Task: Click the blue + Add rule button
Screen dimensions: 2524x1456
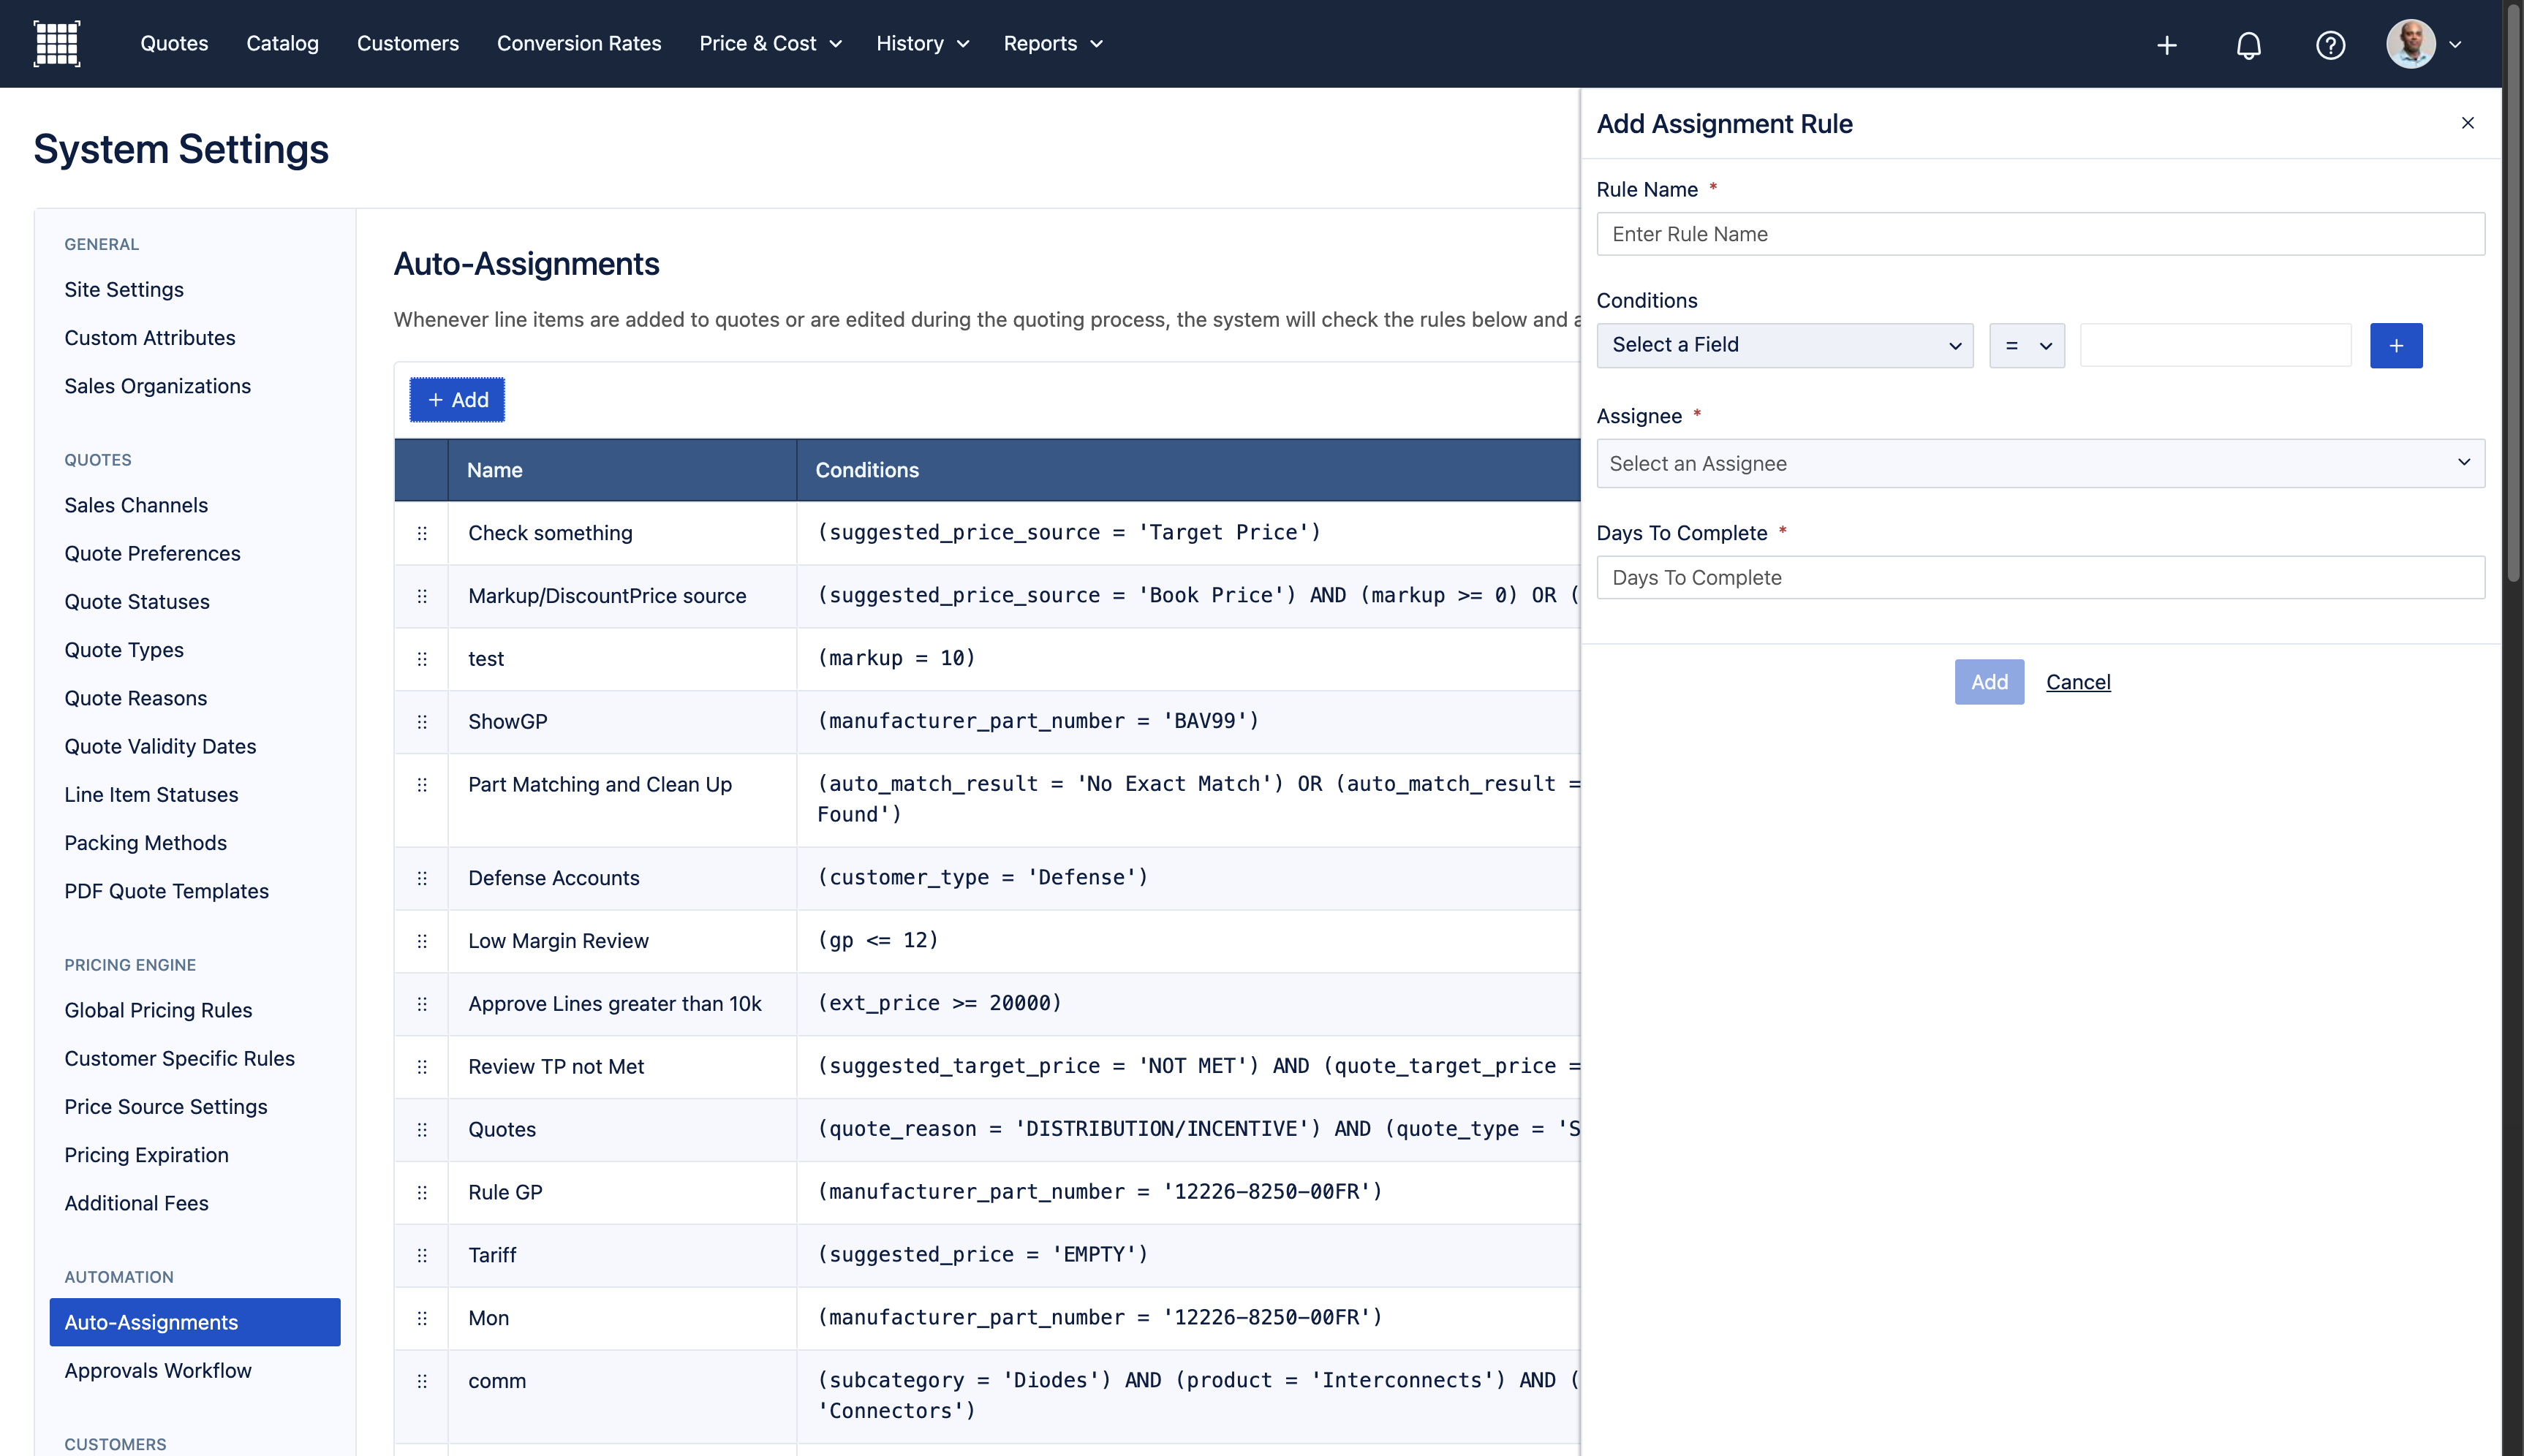Action: pyautogui.click(x=457, y=400)
